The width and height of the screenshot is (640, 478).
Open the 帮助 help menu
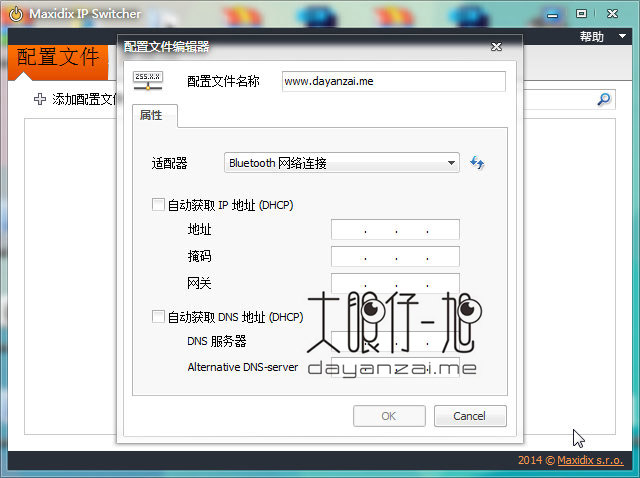tap(592, 37)
